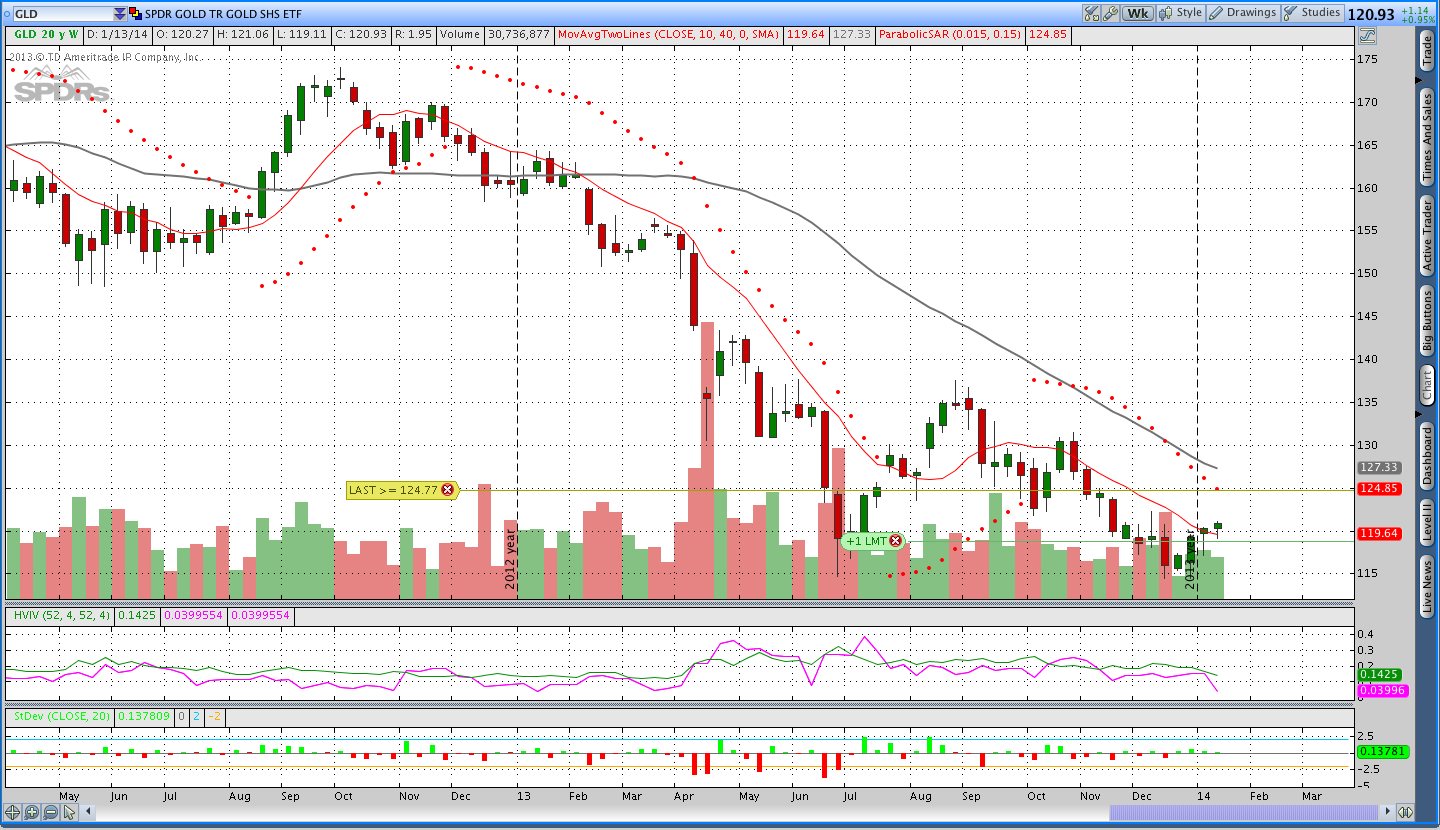Click the zoom in magnifier icon
The width and height of the screenshot is (1440, 830).
(31, 812)
